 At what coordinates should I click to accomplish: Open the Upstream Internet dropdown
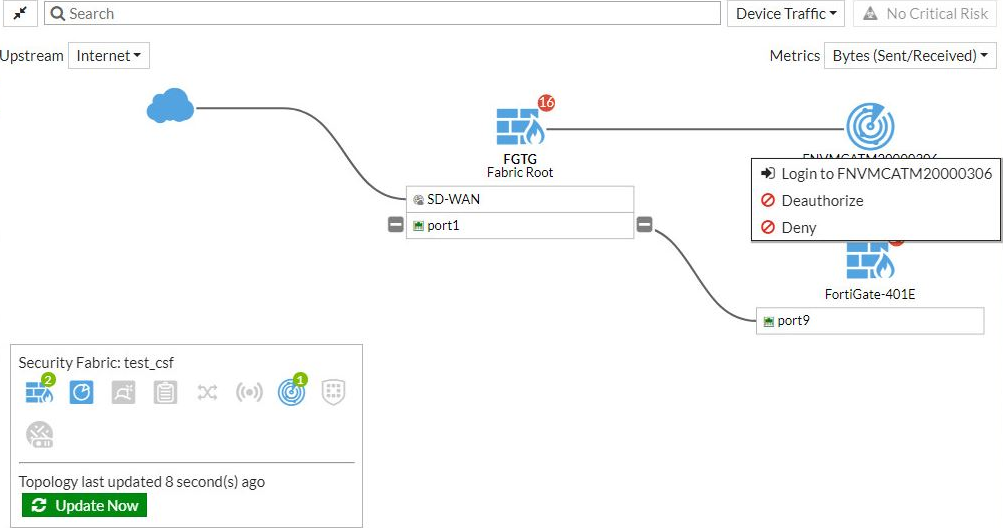click(109, 56)
